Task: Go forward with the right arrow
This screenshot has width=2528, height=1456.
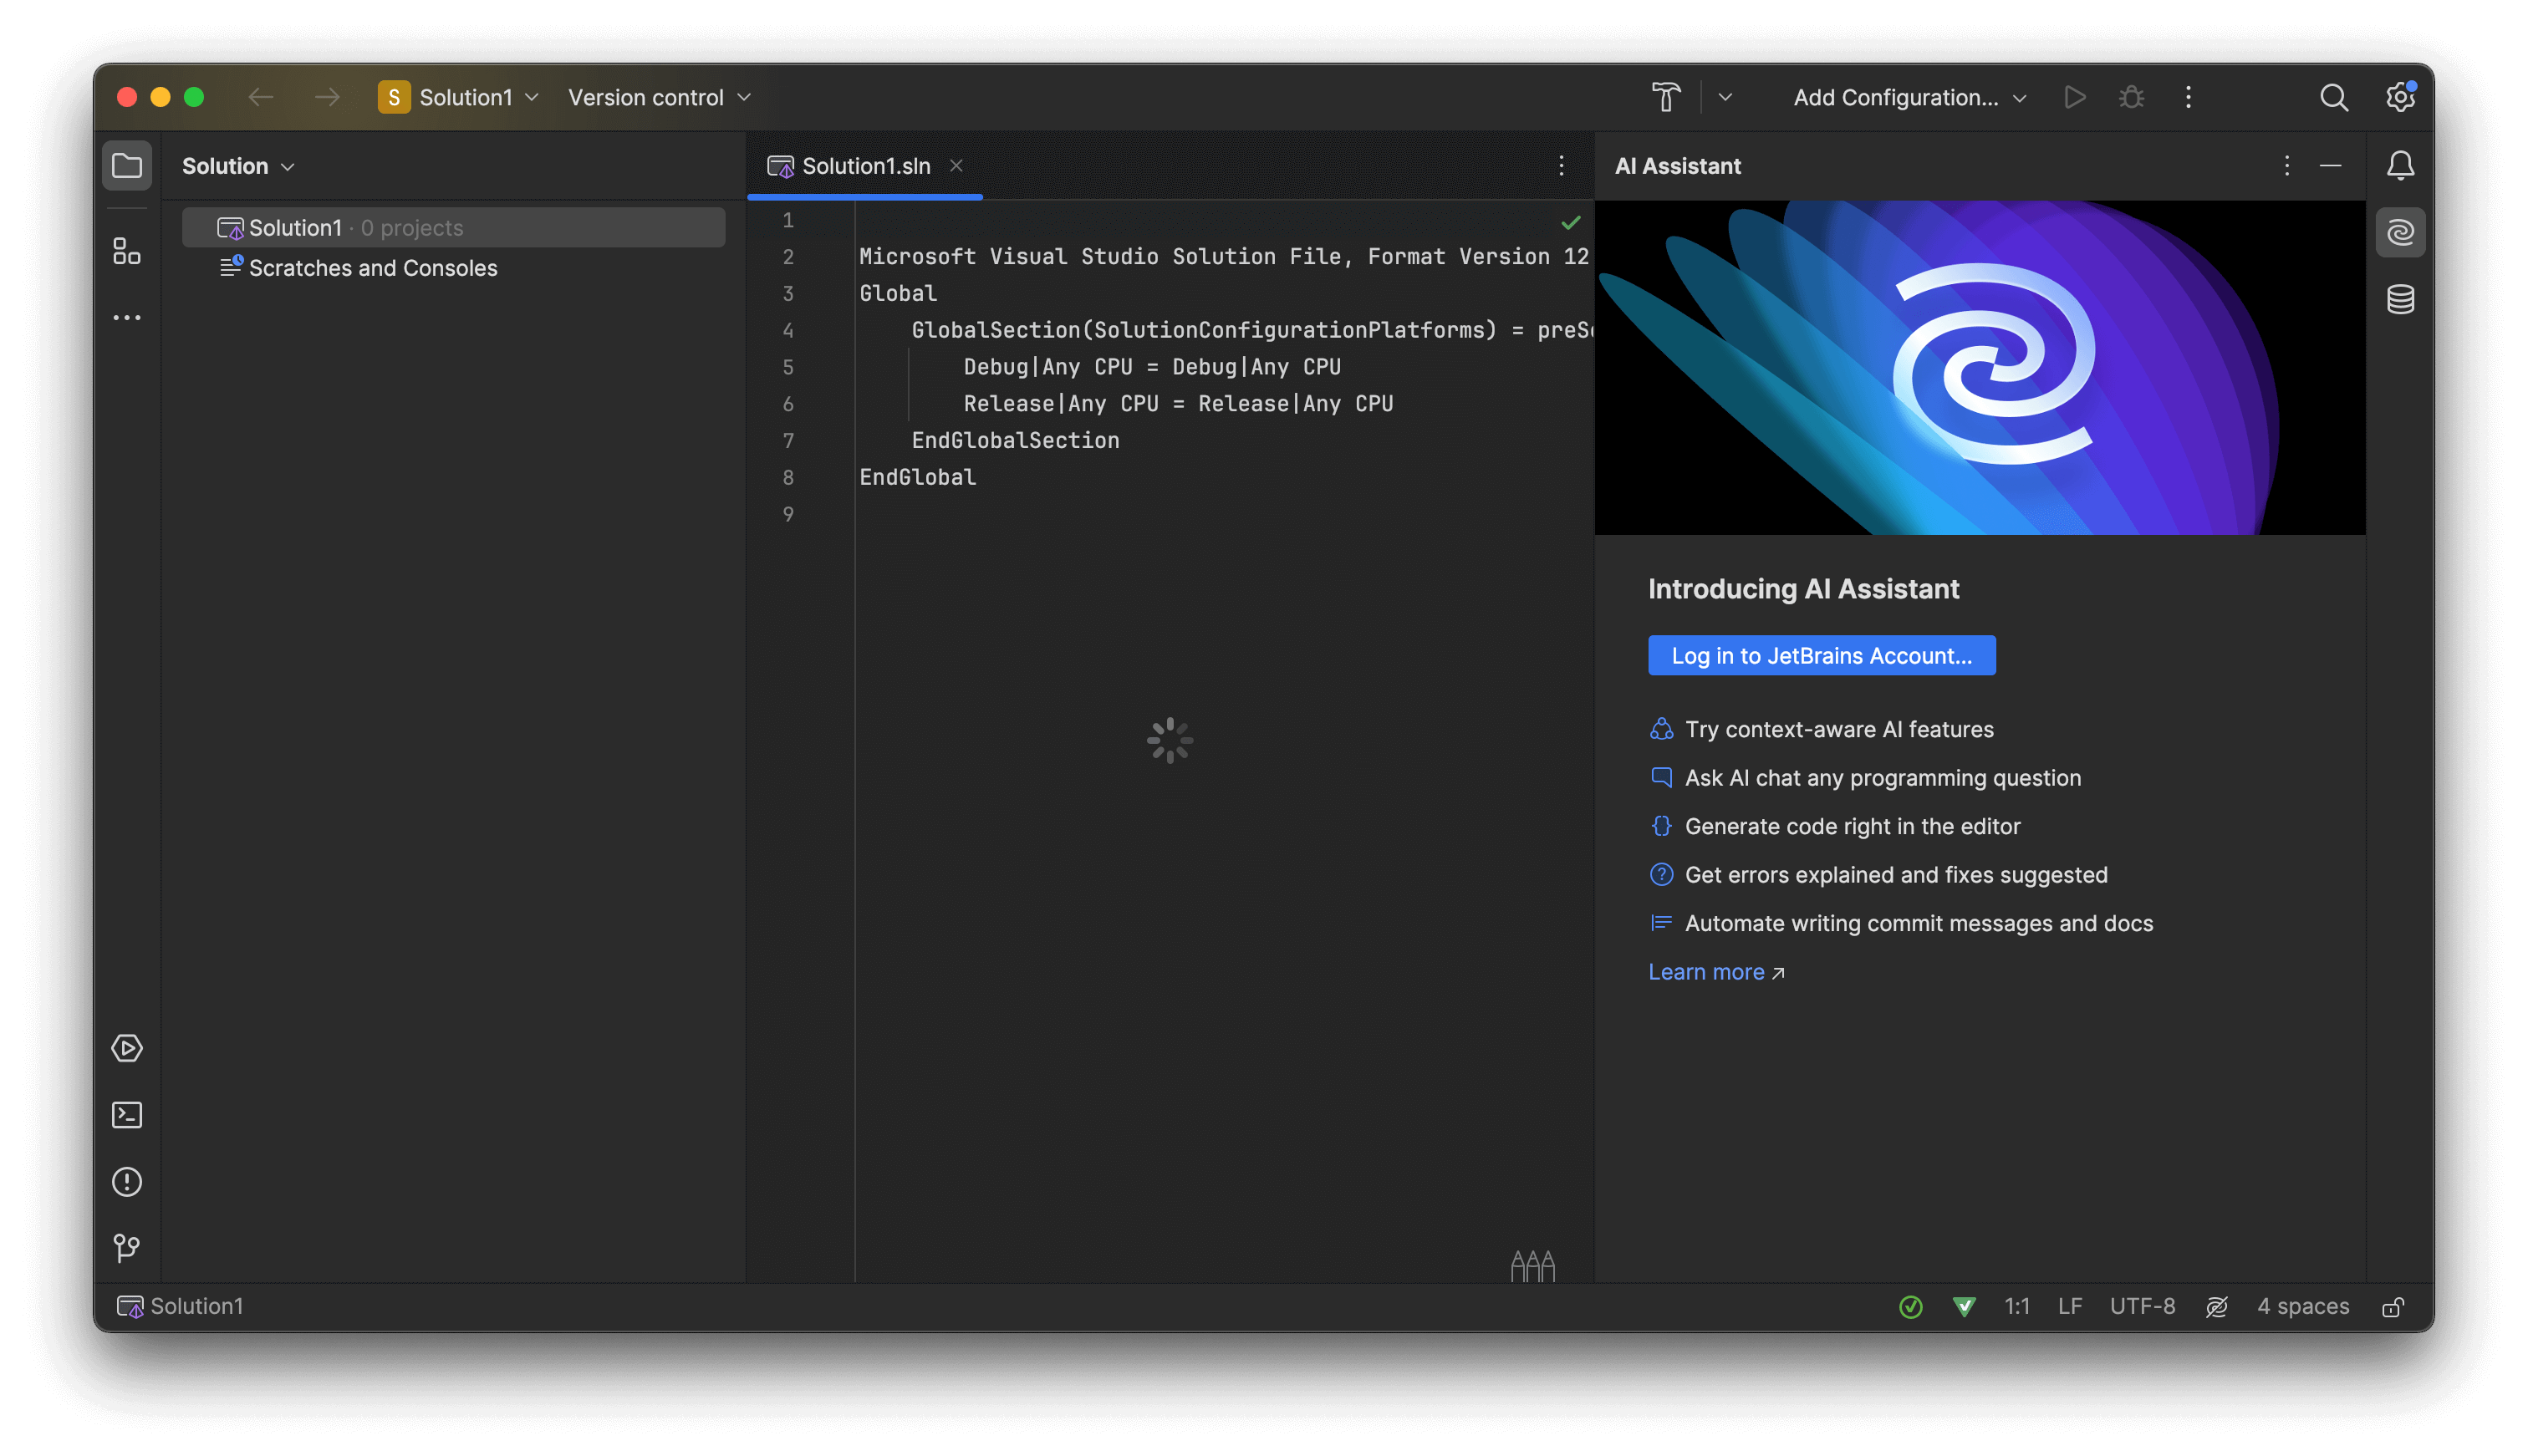Action: pos(327,97)
